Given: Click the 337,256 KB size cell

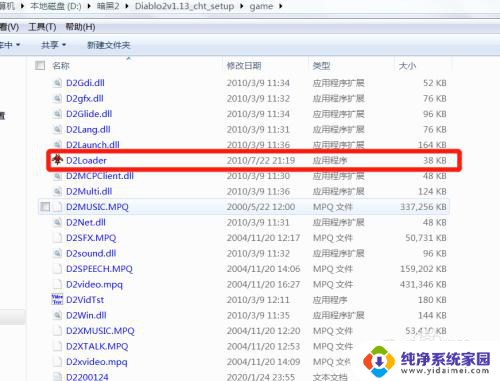Looking at the screenshot, I should [423, 207].
